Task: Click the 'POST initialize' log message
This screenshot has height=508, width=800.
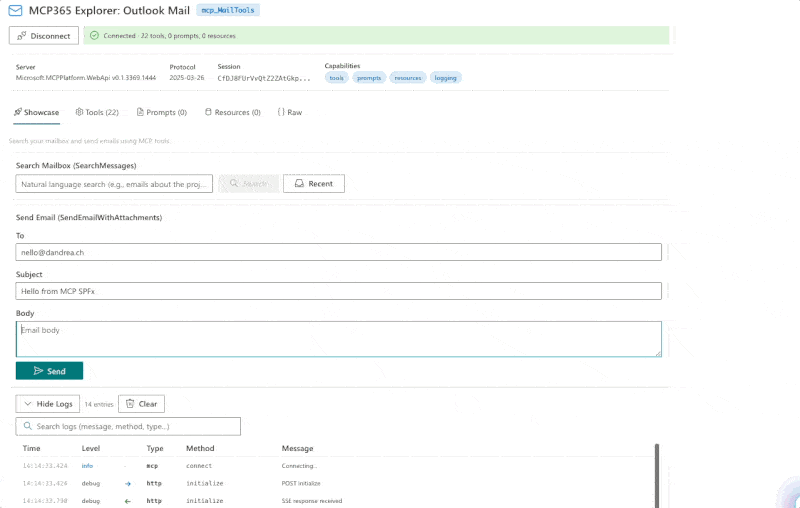Action: [x=301, y=484]
